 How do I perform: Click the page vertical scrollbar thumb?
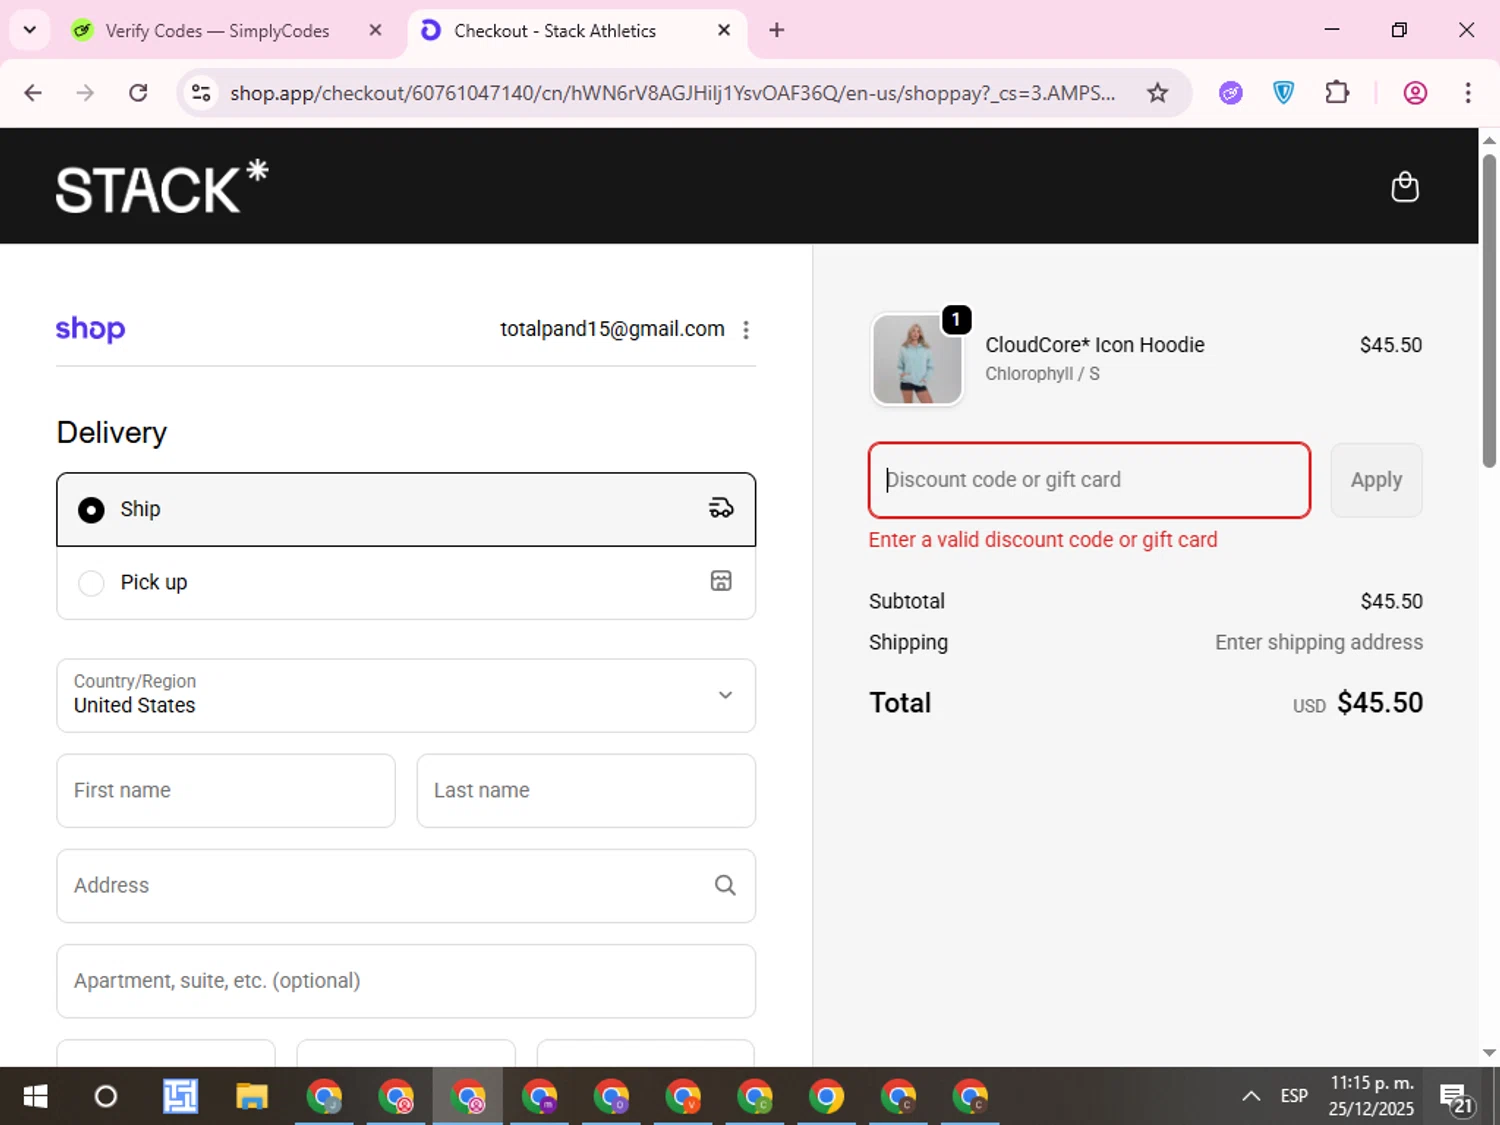click(x=1489, y=310)
